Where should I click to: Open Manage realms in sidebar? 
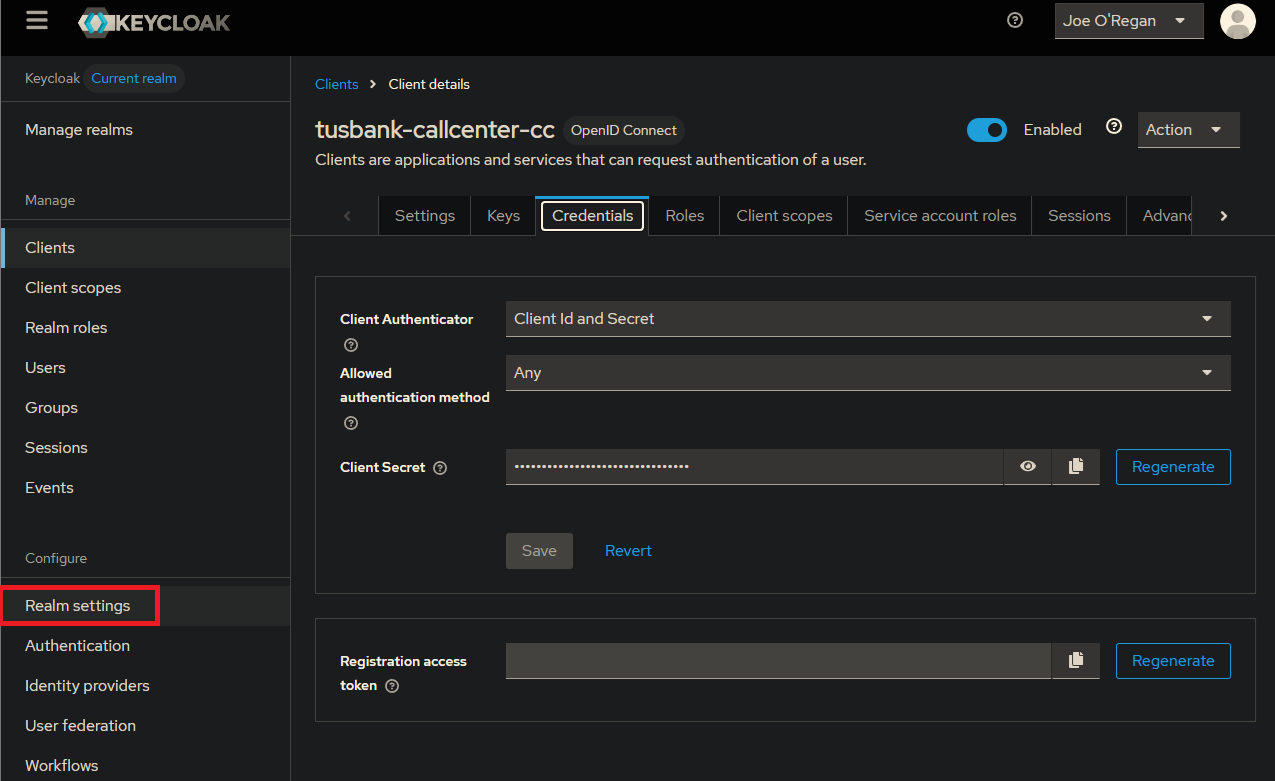[79, 130]
